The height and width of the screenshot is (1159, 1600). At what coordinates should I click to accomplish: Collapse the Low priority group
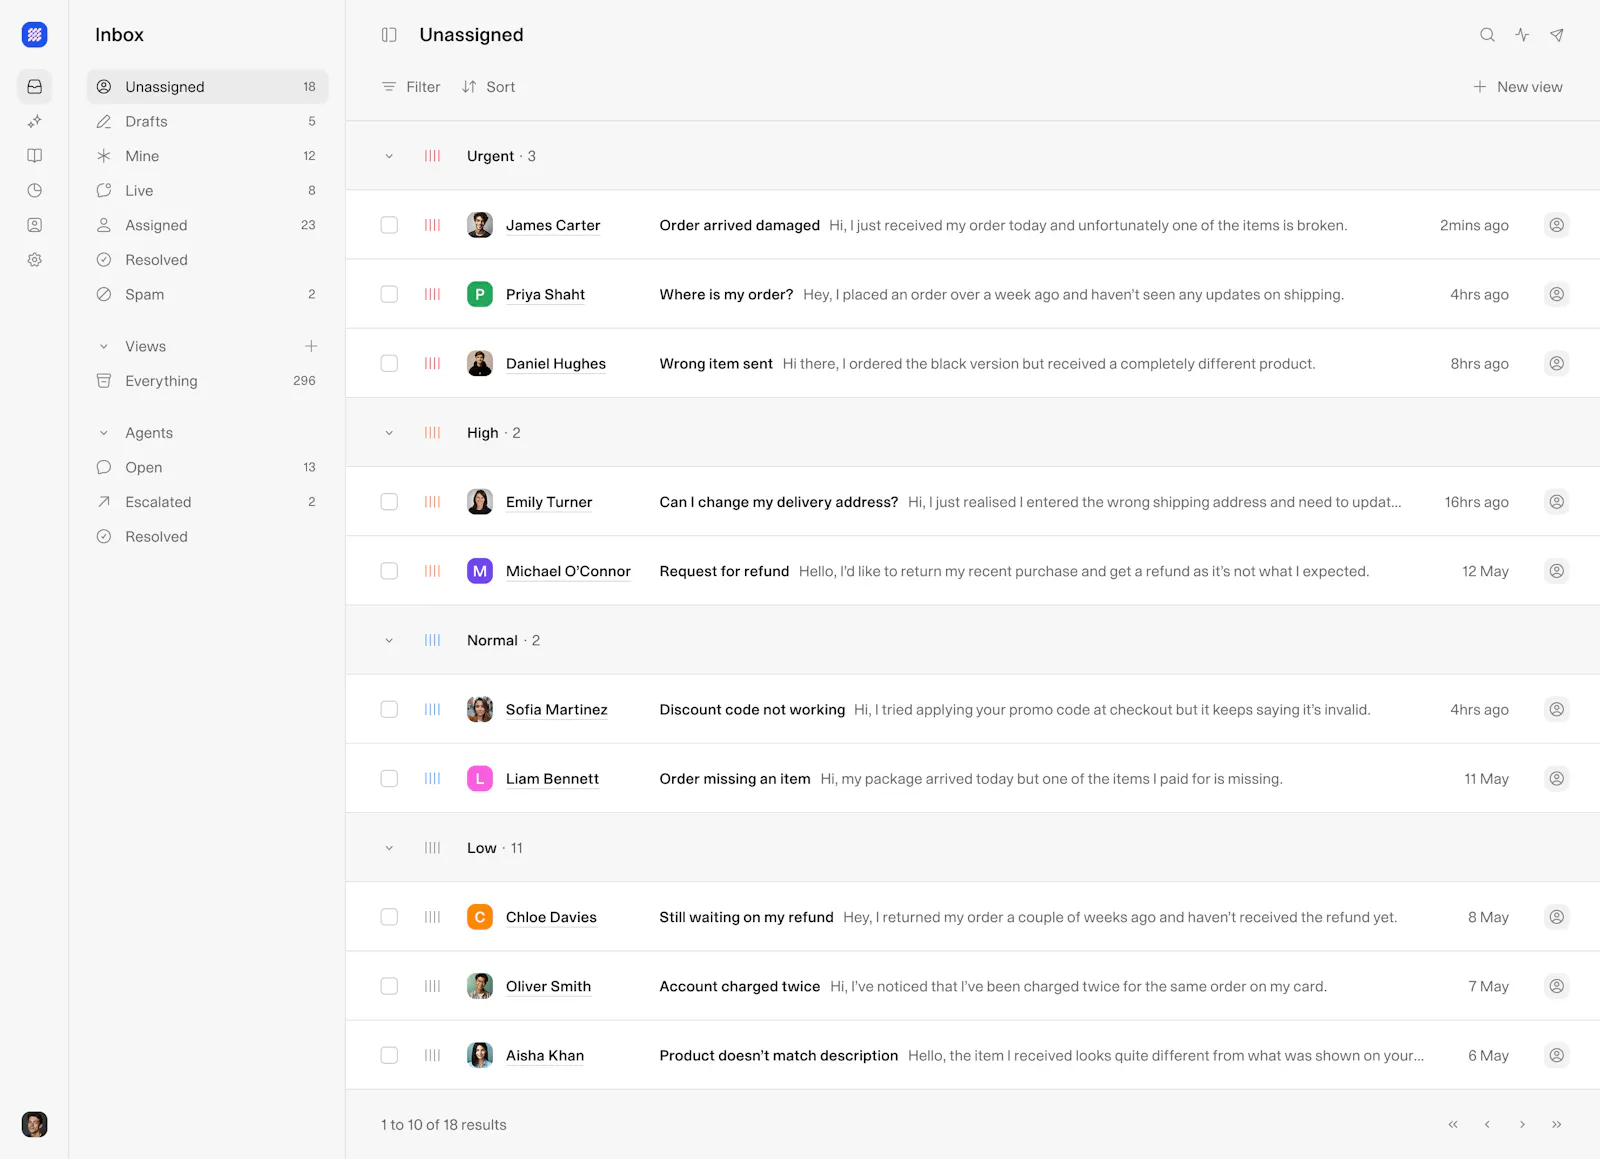click(389, 848)
